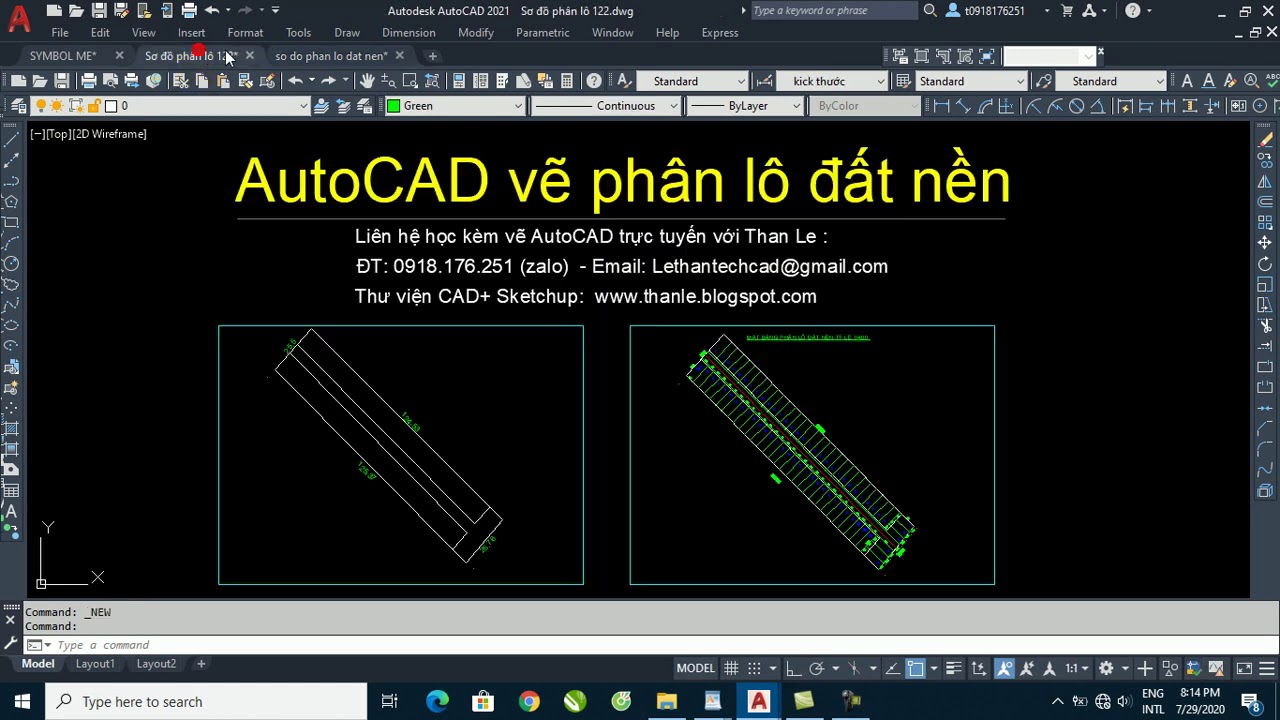Click the Save icon in Quick Access toolbar
This screenshot has width=1280, height=720.
pyautogui.click(x=98, y=11)
